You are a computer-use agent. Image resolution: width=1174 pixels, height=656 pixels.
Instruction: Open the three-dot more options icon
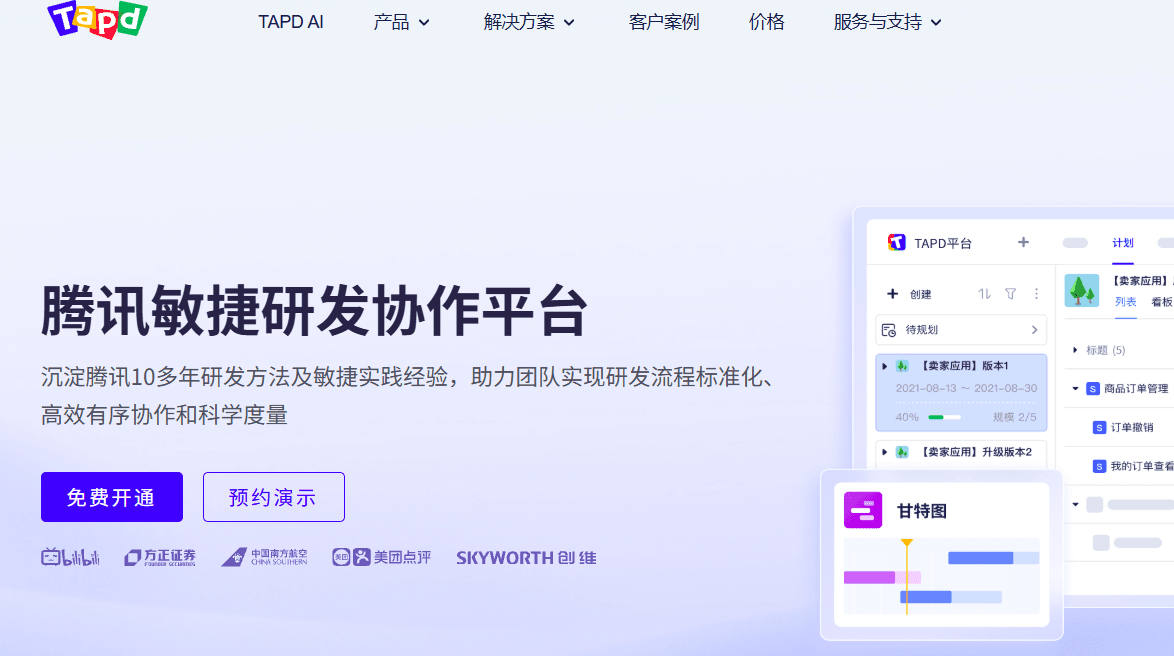pos(1036,294)
